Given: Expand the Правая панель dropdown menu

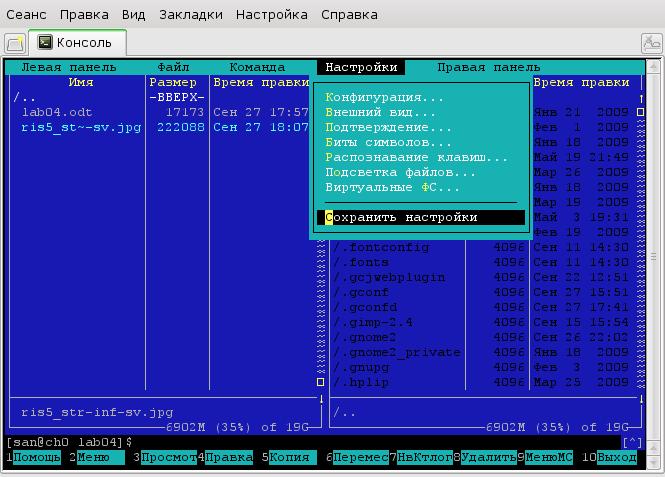Looking at the screenshot, I should (x=489, y=68).
